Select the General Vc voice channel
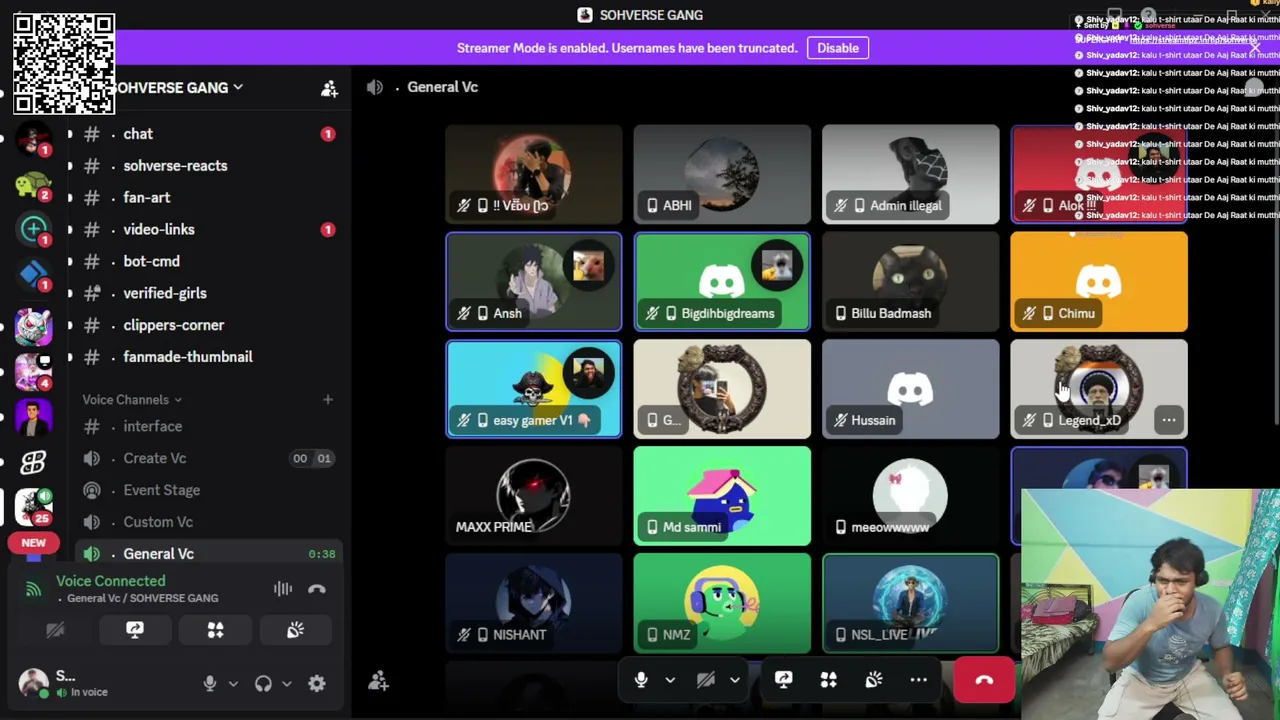1280x720 pixels. pyautogui.click(x=208, y=554)
